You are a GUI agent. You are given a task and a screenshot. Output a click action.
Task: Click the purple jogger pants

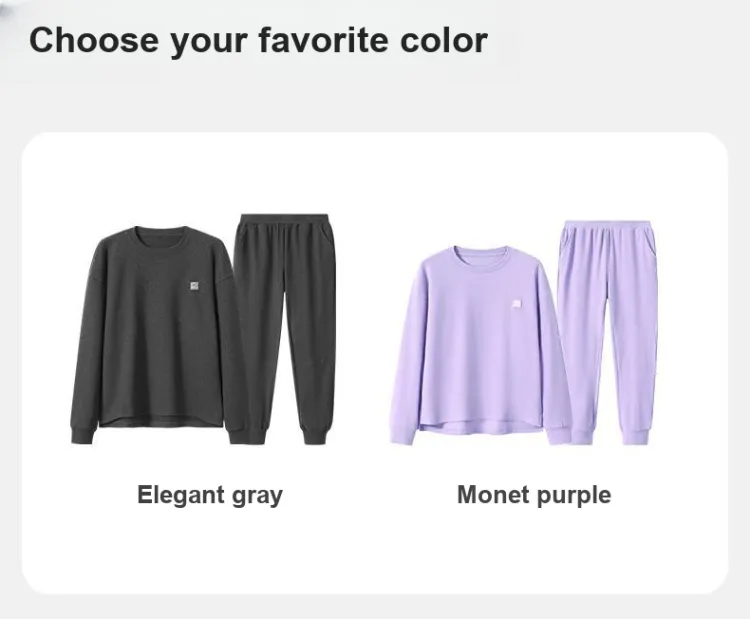click(x=608, y=332)
